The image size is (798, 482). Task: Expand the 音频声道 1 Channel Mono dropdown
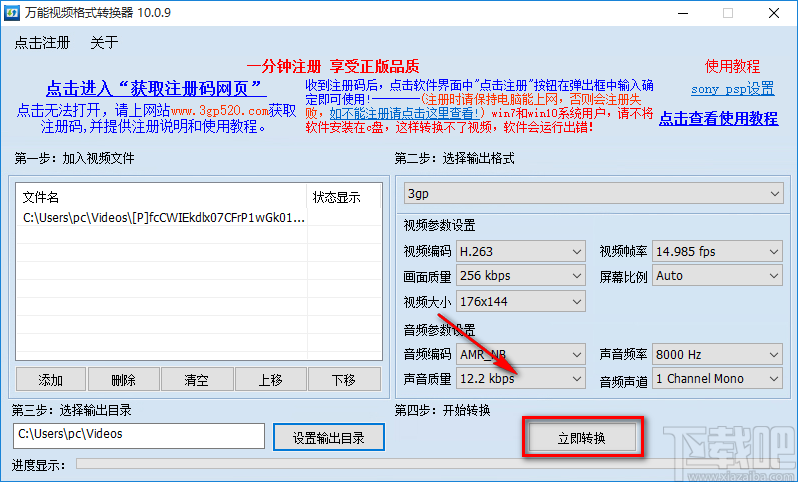coord(718,379)
